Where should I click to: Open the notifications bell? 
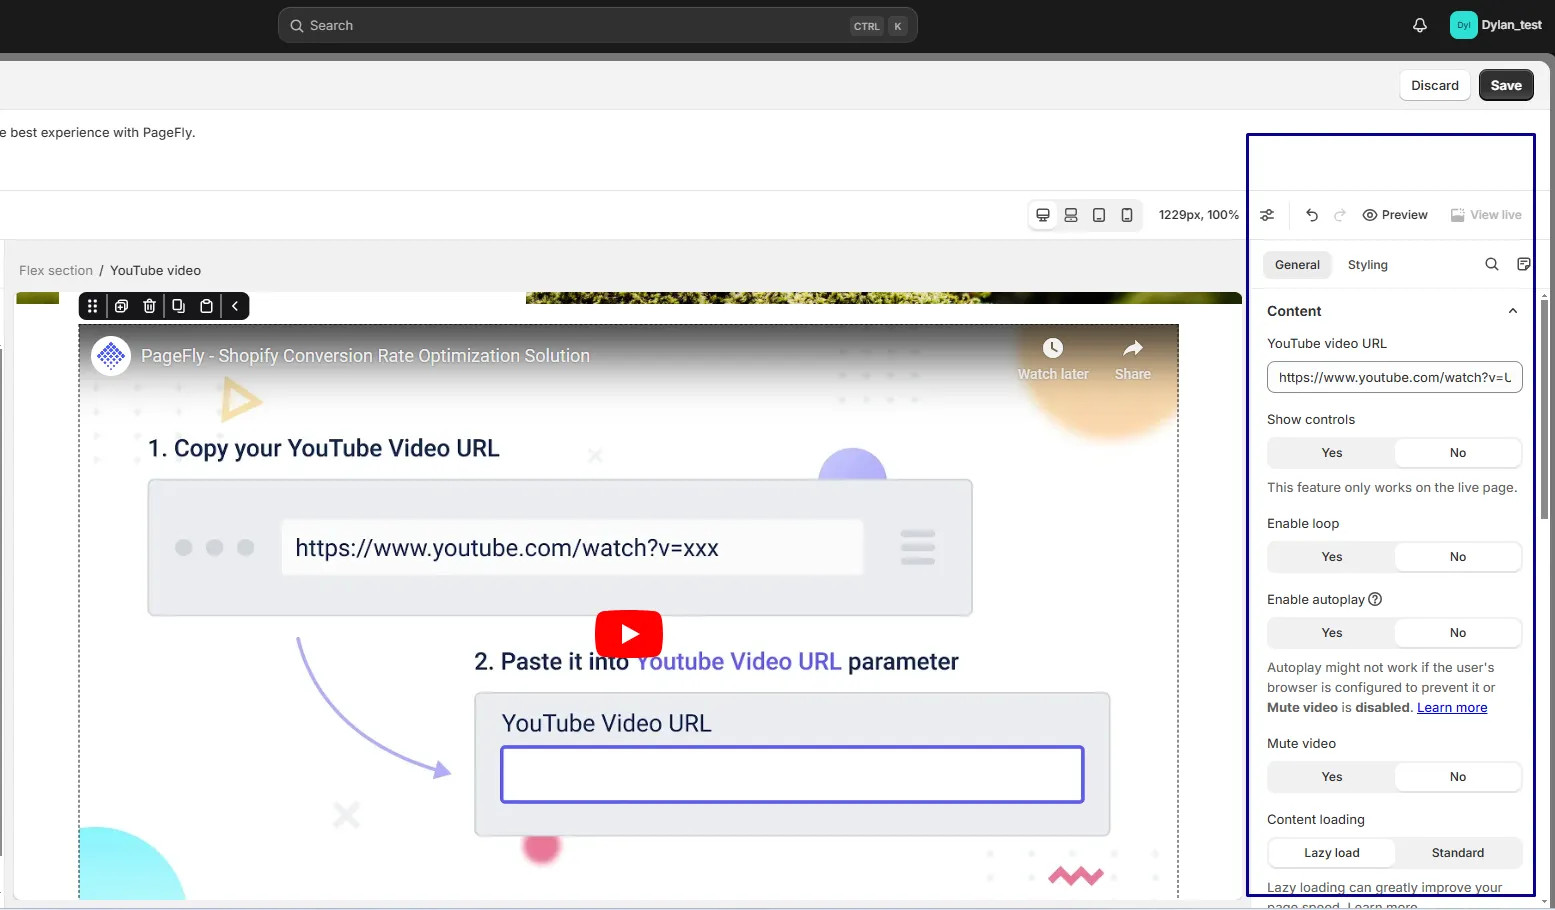[1420, 25]
